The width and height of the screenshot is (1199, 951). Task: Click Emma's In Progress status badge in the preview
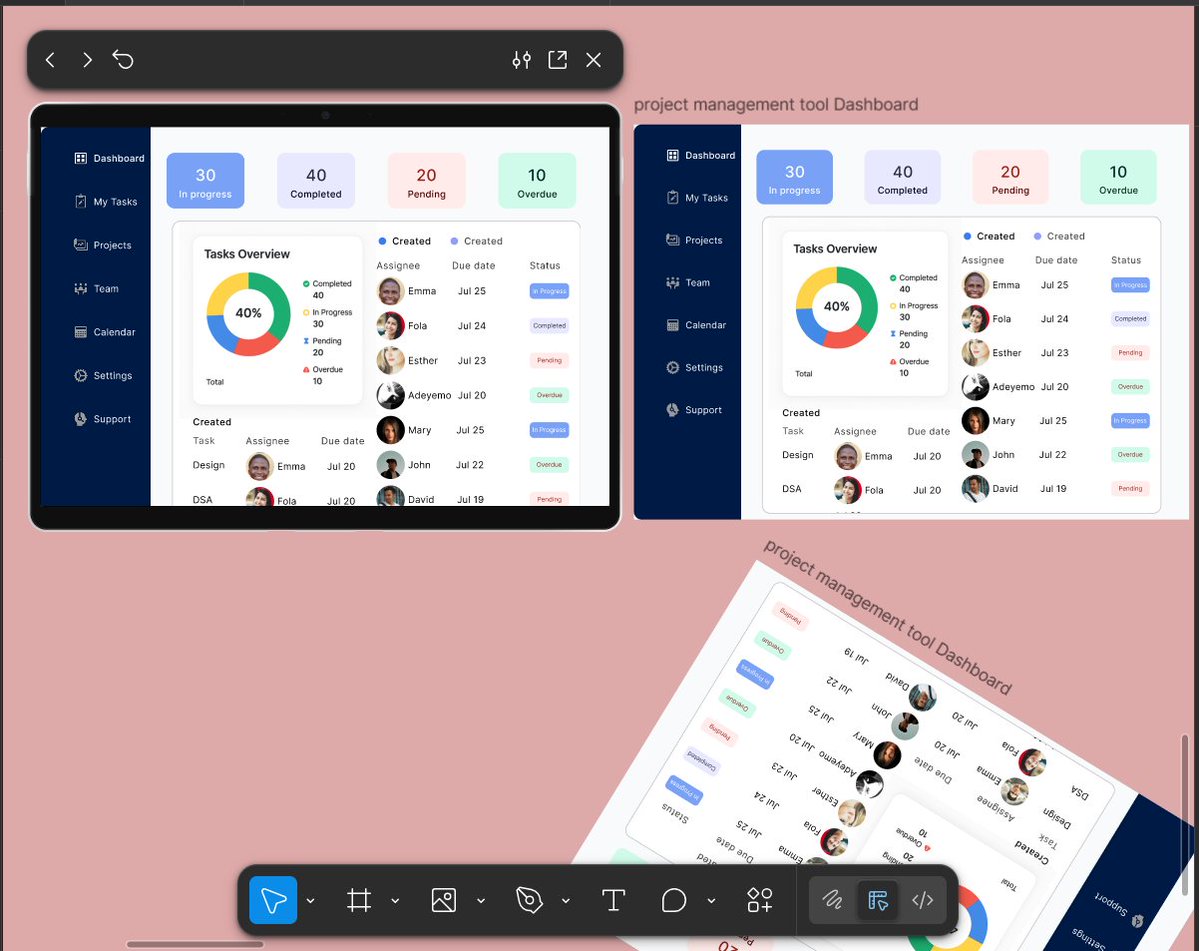point(549,291)
